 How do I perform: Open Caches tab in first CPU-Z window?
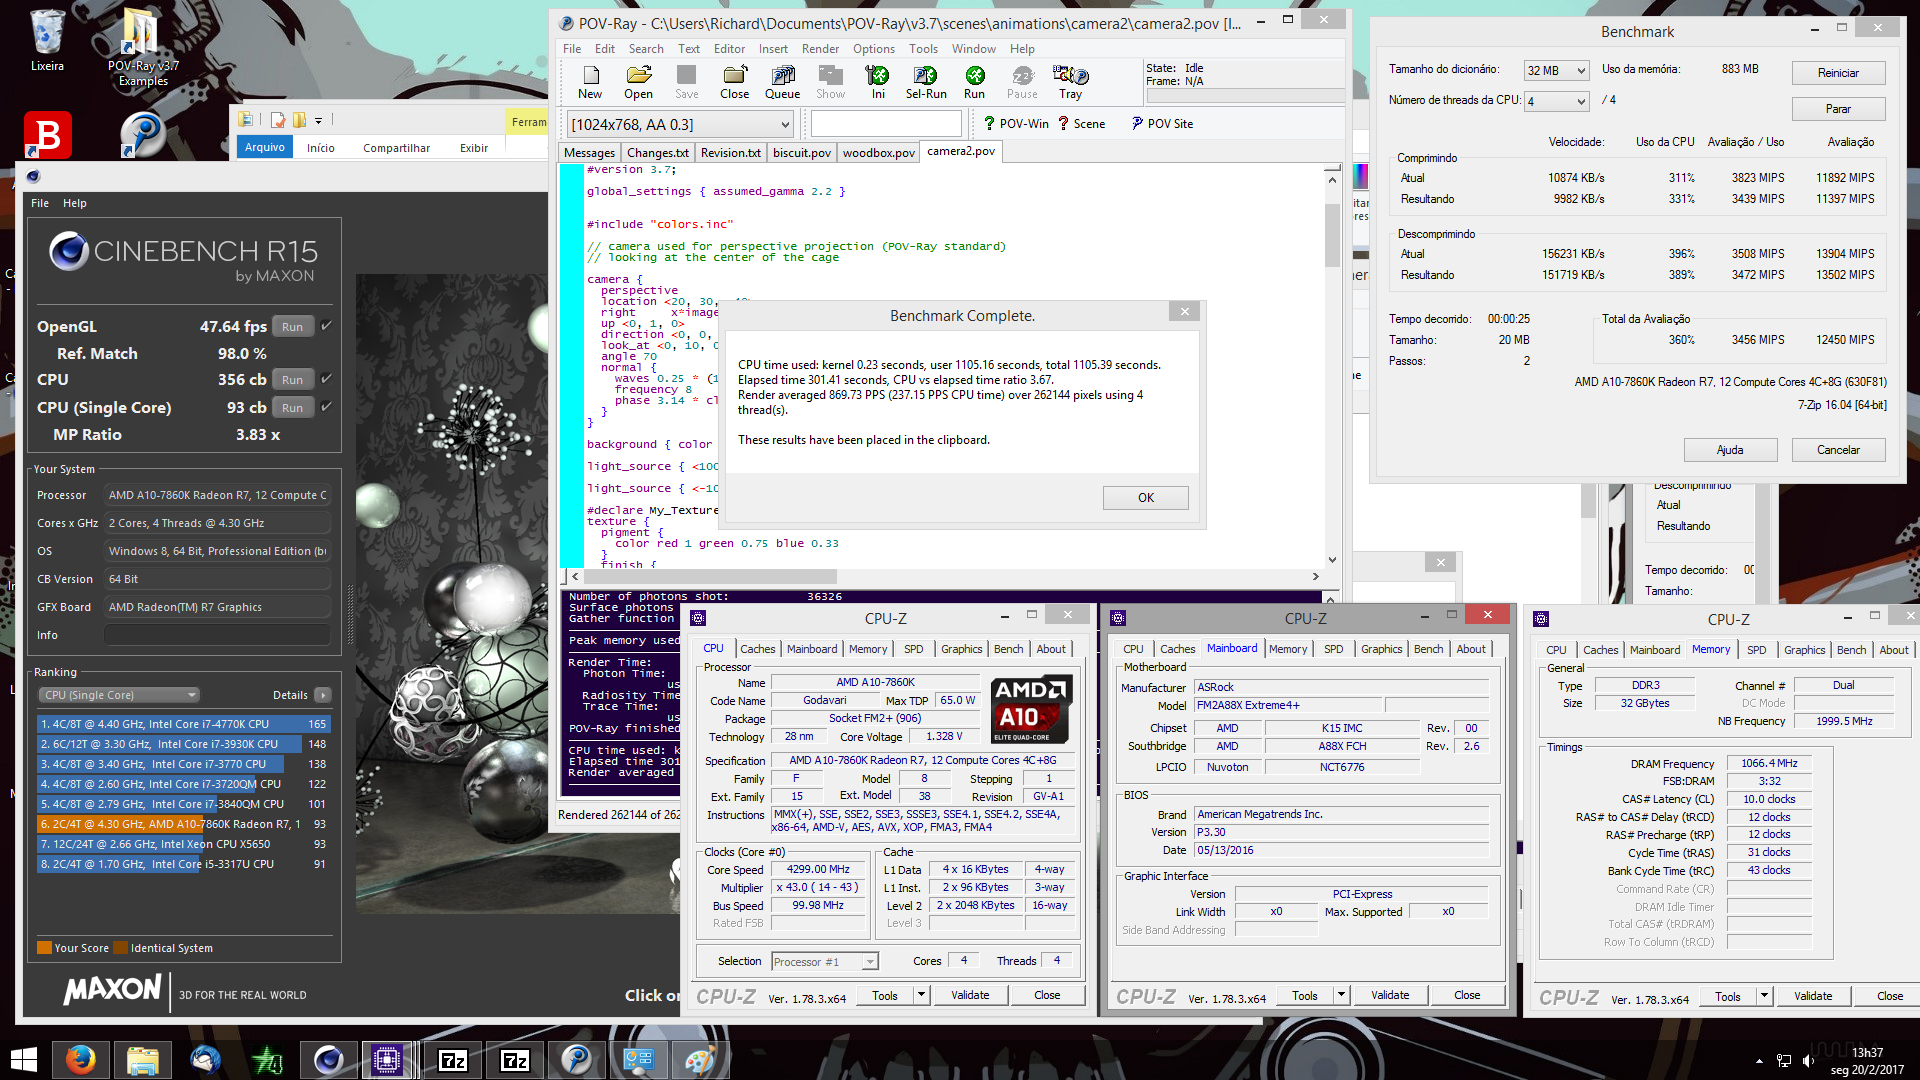[757, 649]
